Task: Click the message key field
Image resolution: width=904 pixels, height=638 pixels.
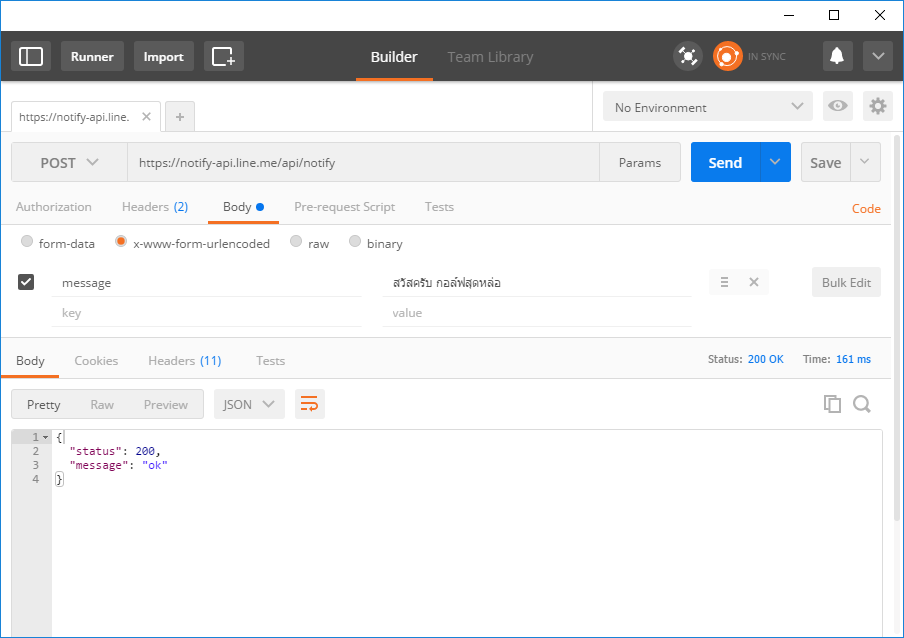Action: 206,282
